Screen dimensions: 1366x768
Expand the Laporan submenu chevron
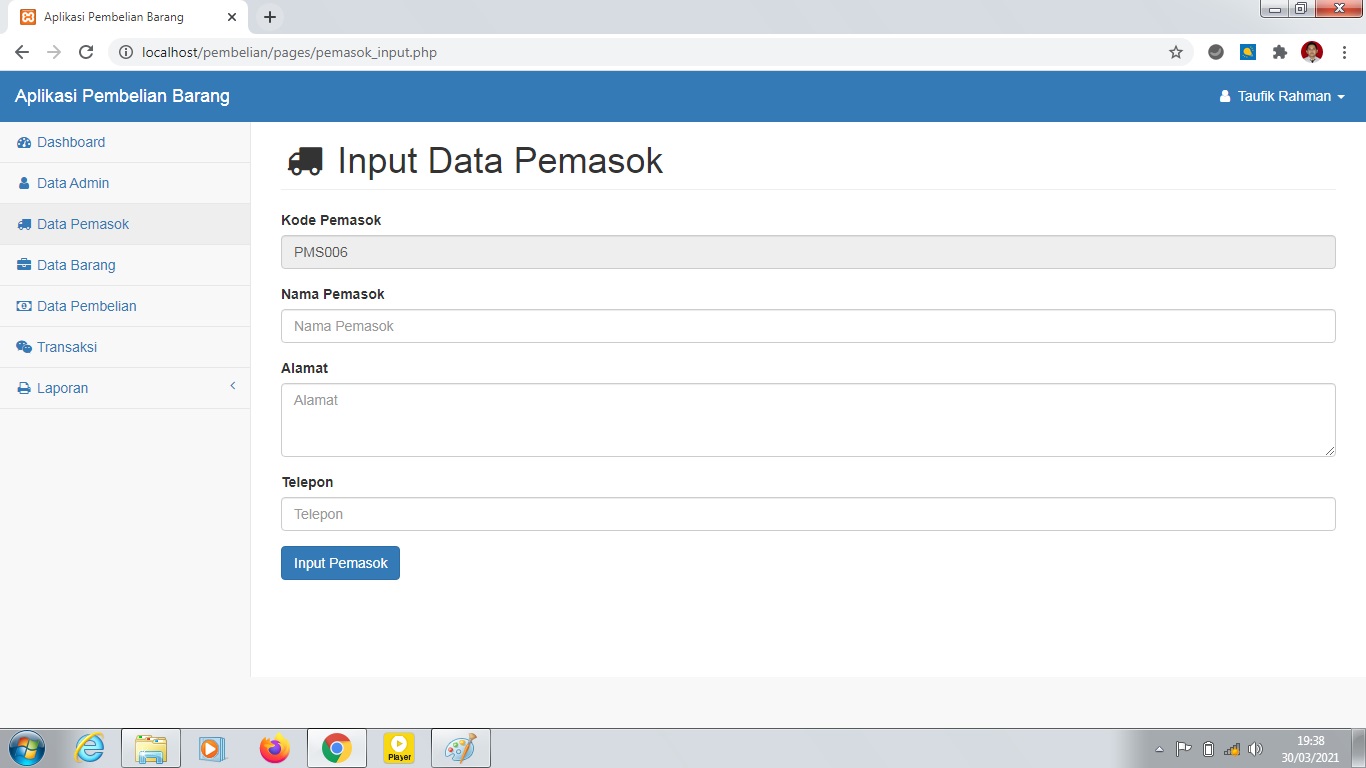pos(232,385)
